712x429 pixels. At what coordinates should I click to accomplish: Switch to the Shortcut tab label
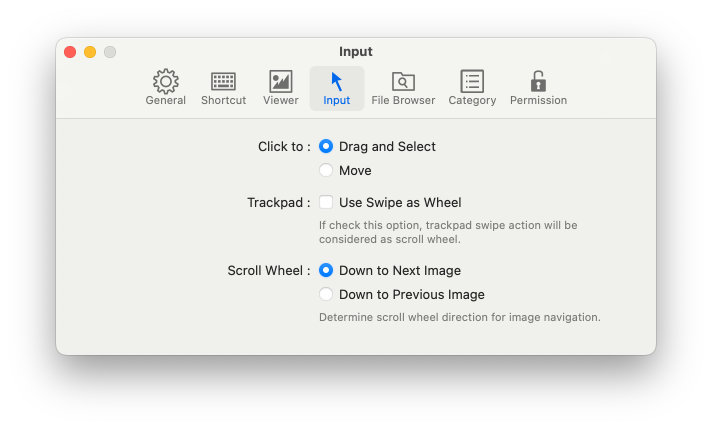[223, 100]
